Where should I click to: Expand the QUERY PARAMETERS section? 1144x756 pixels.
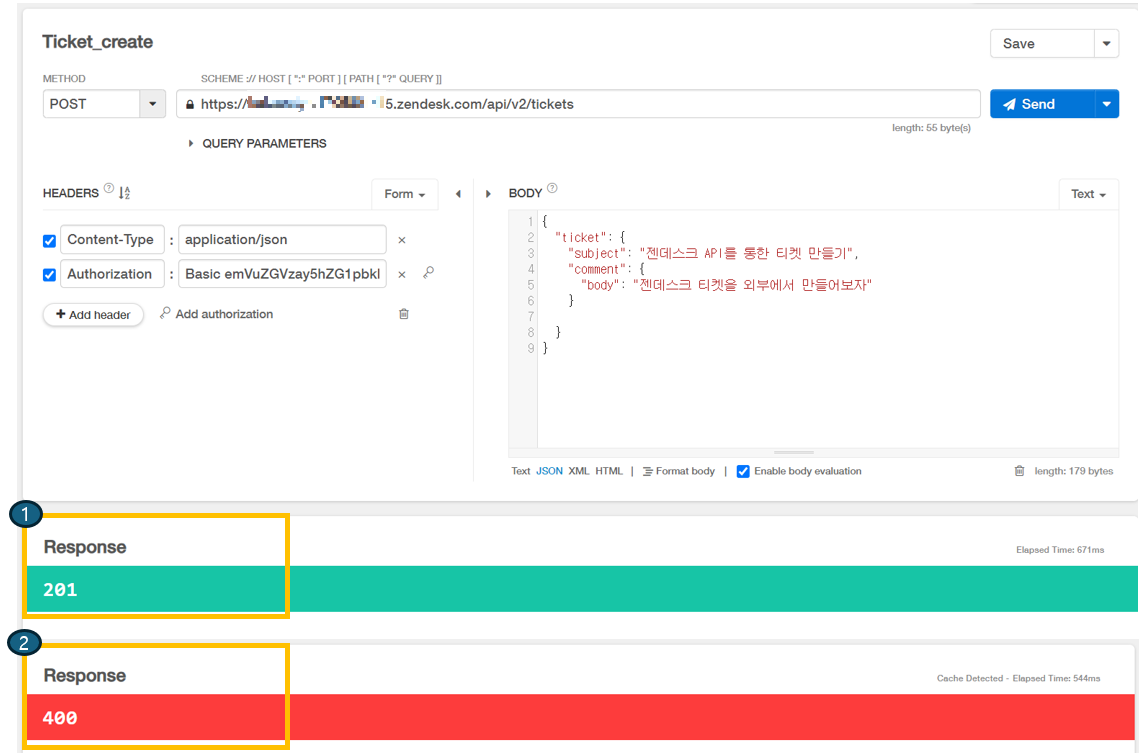(258, 144)
